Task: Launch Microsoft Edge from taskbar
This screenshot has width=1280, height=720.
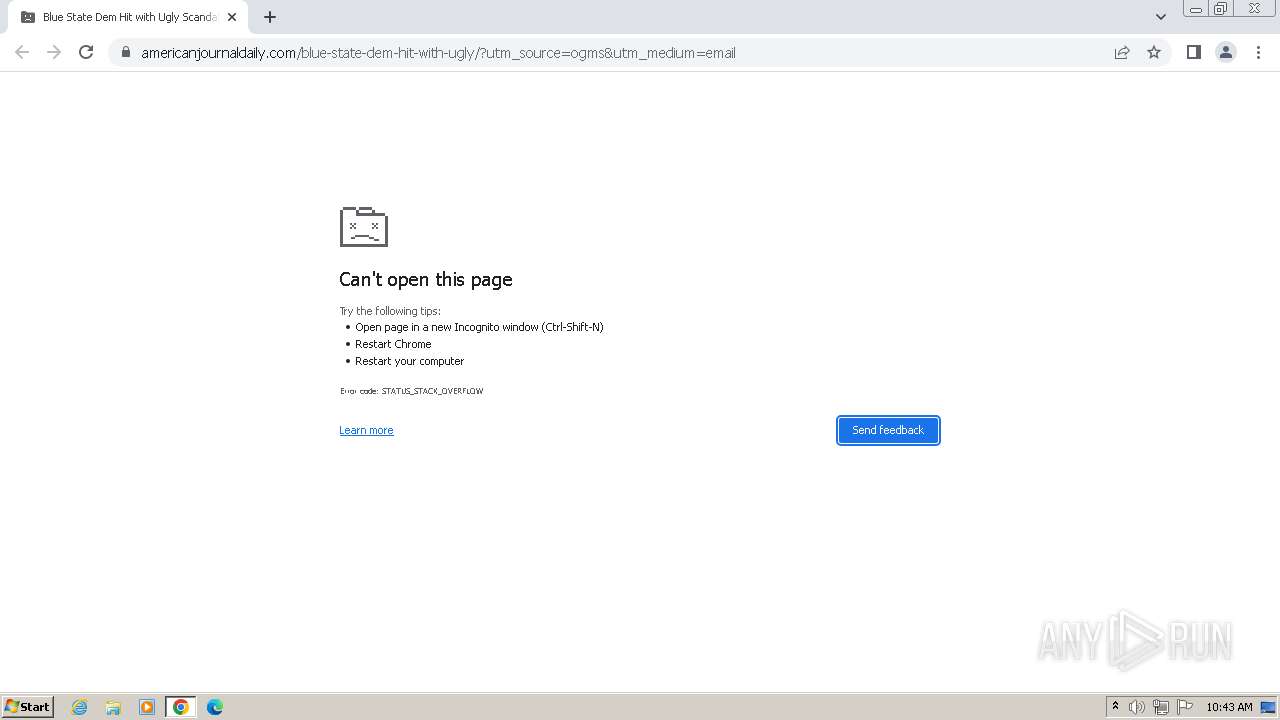Action: point(215,707)
